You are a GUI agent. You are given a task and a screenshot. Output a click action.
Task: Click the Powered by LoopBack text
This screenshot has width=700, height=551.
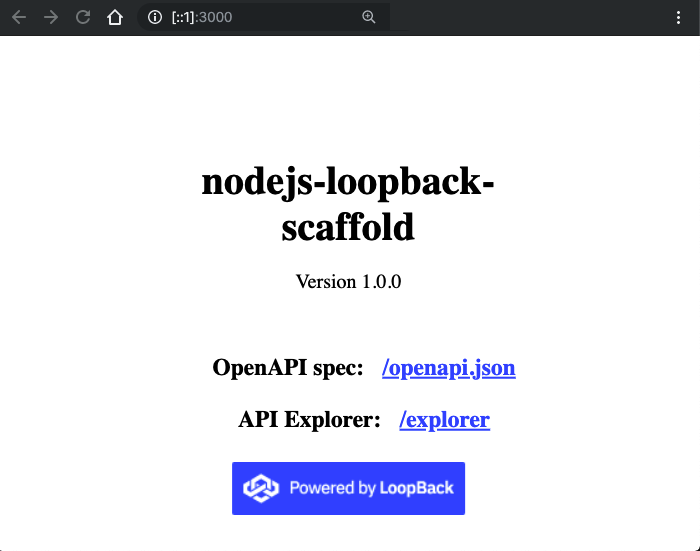click(x=371, y=488)
